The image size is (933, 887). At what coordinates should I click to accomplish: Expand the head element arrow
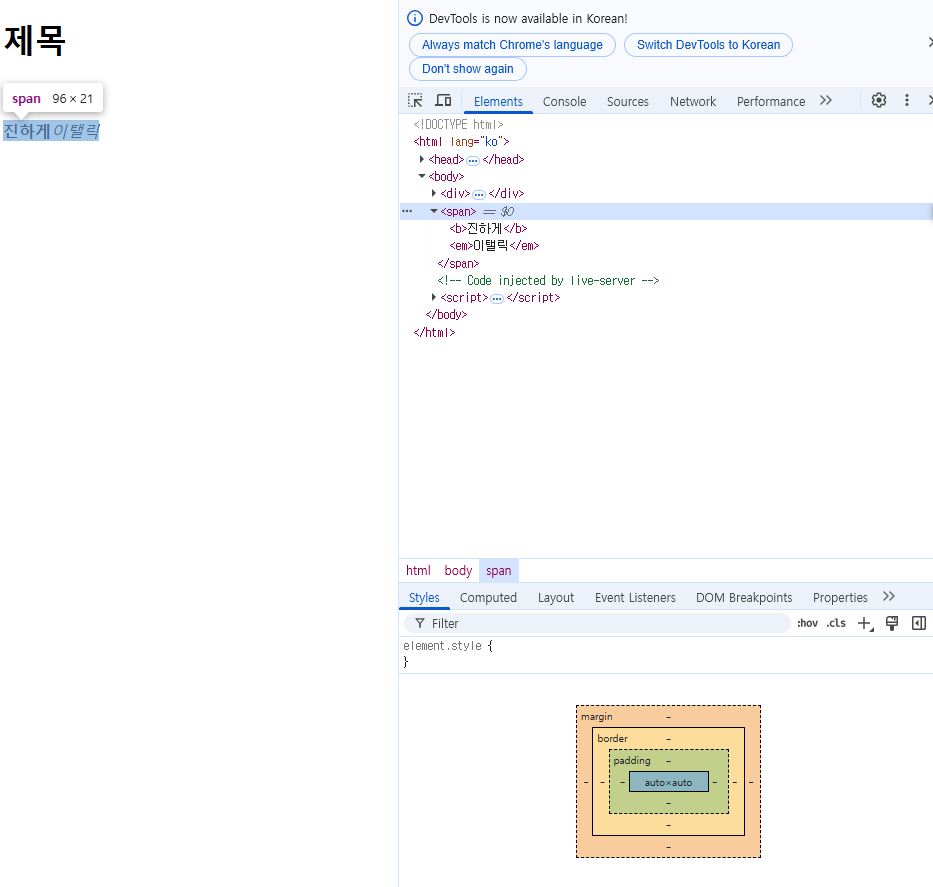click(422, 159)
